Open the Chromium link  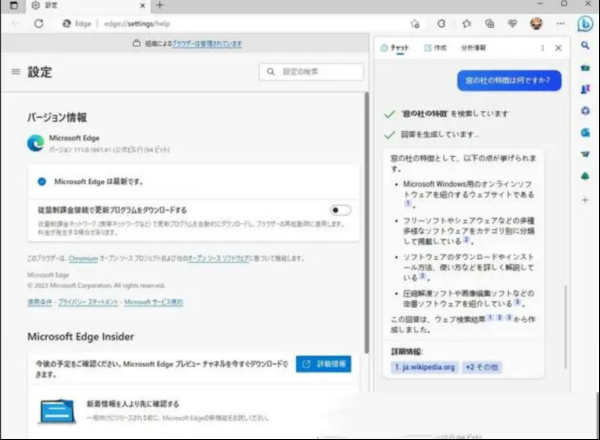[x=83, y=259]
